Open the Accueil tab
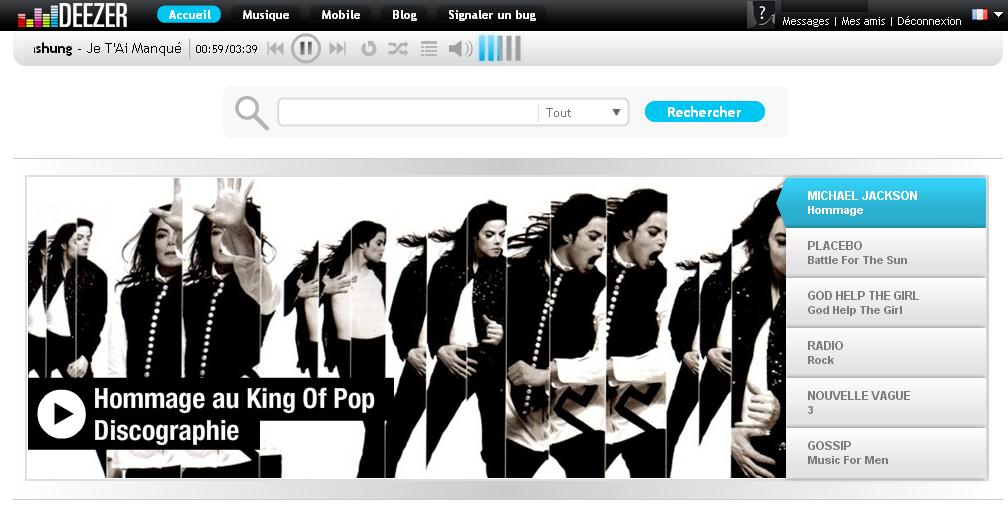1008x506 pixels. [189, 15]
